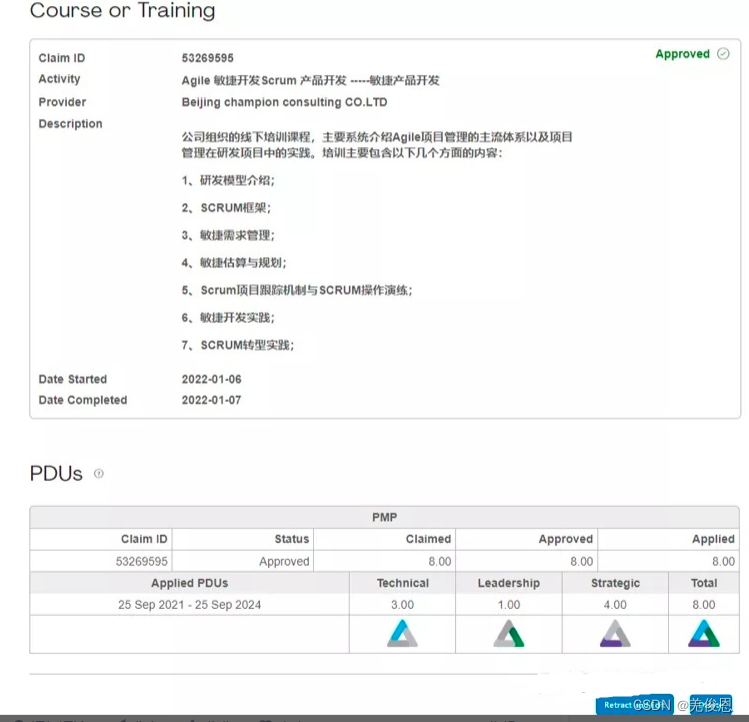Click the Total column header
Viewport: 749px width, 722px height.
click(704, 583)
